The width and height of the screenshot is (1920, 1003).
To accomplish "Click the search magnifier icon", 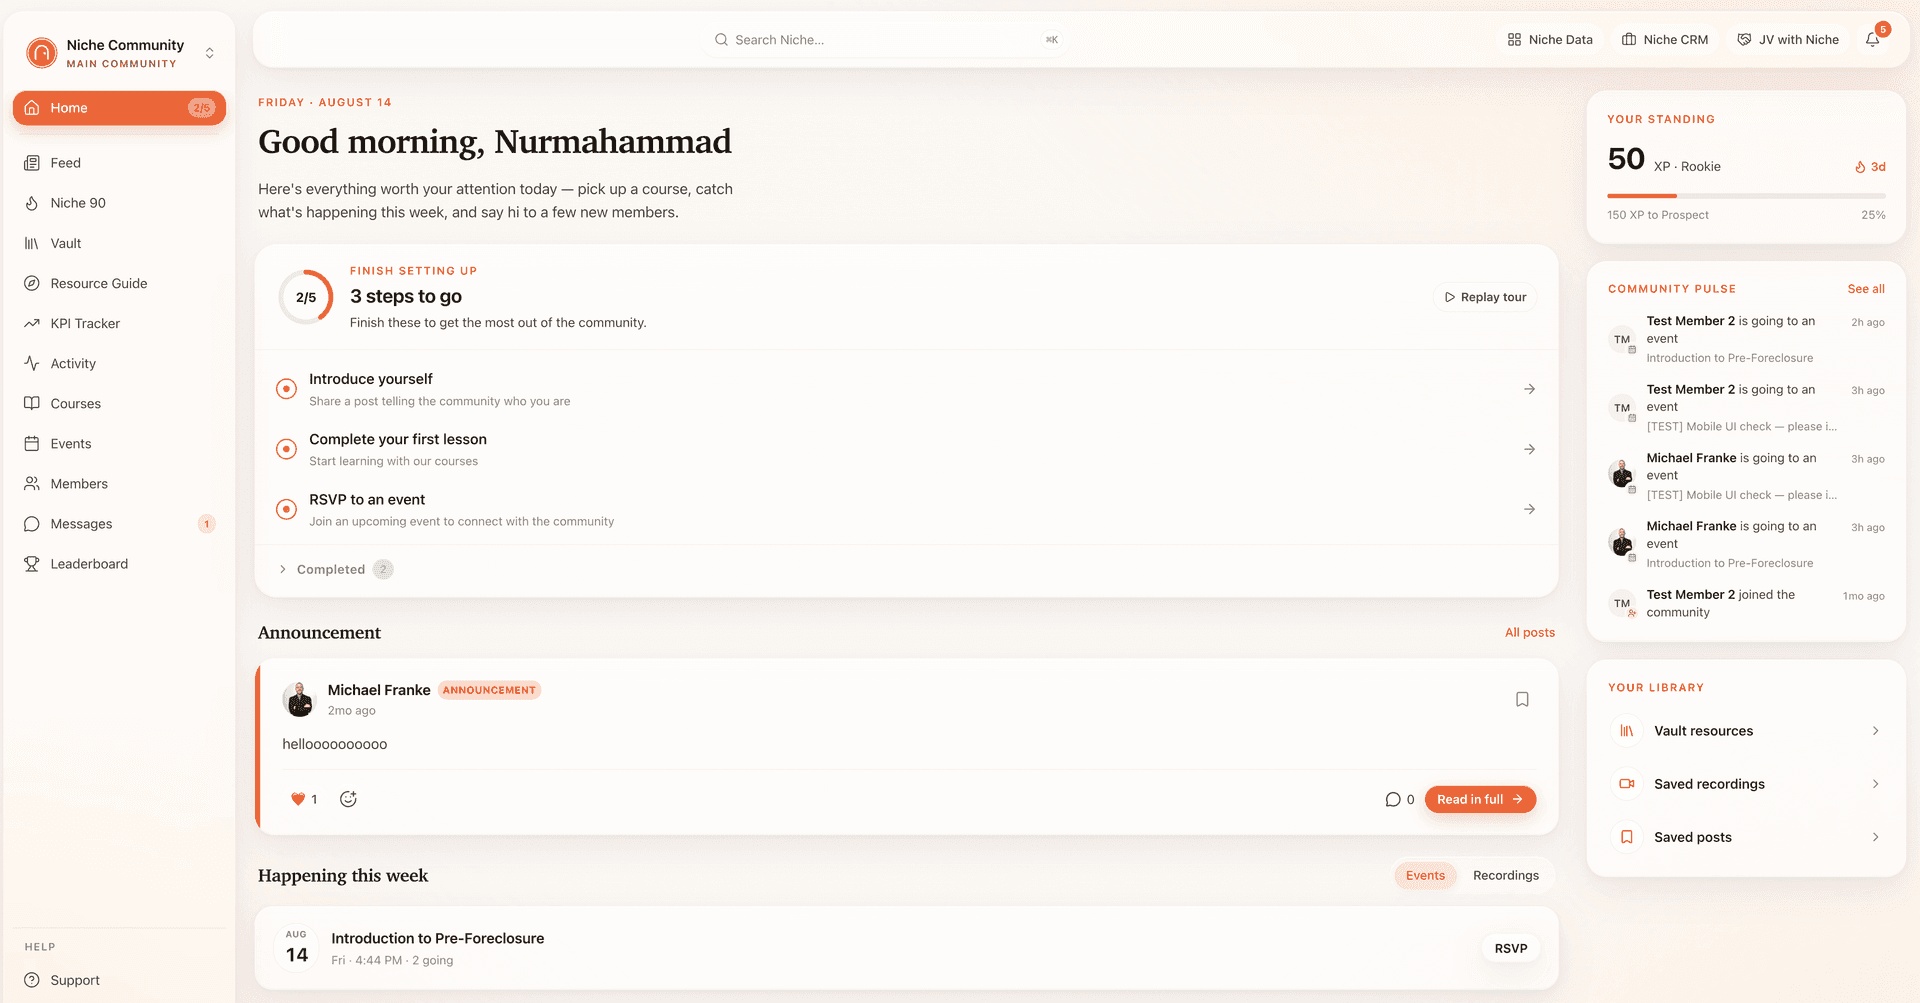I will pos(721,40).
